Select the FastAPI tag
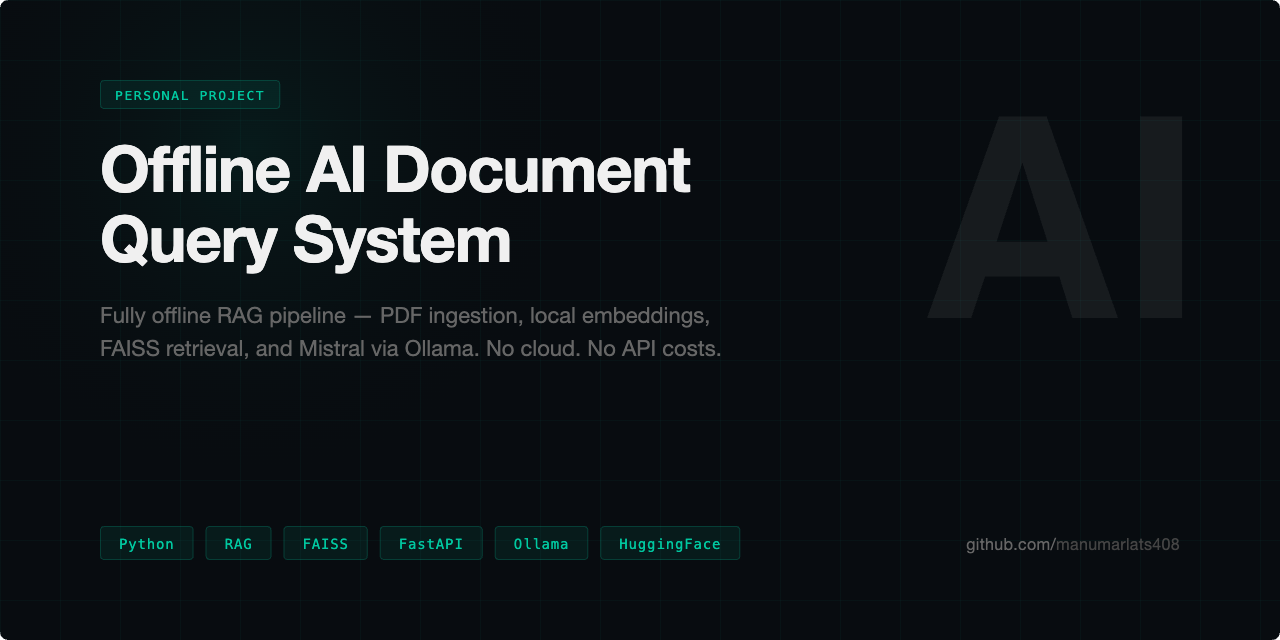 [x=431, y=543]
